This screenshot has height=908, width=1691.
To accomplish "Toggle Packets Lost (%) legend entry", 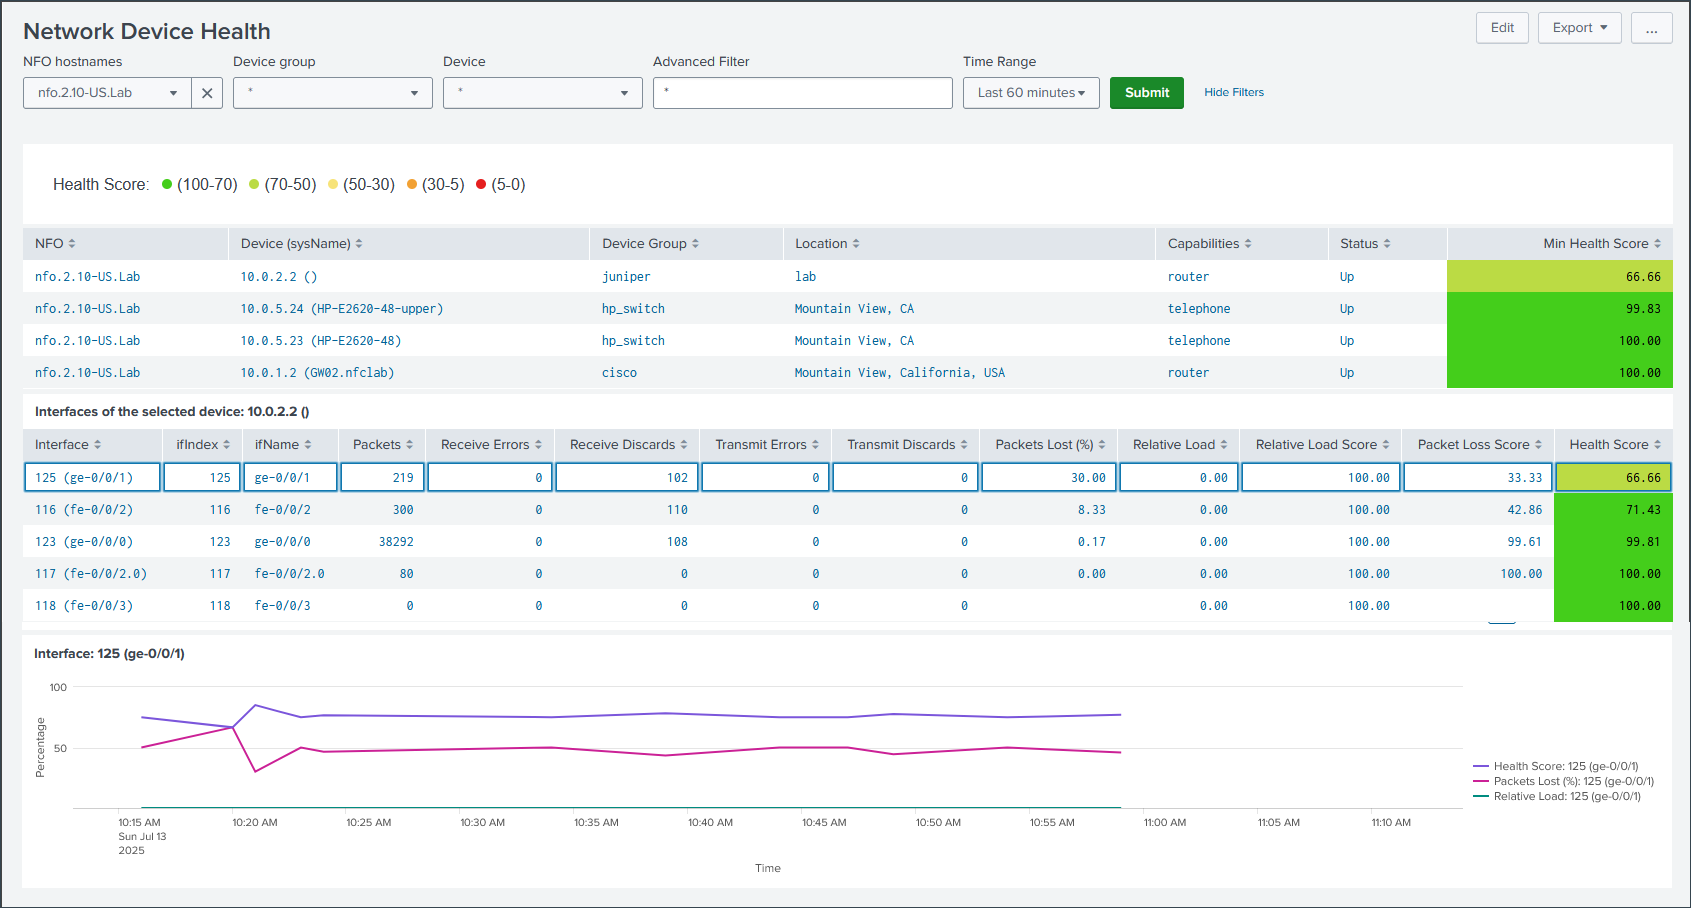I will click(x=1572, y=782).
